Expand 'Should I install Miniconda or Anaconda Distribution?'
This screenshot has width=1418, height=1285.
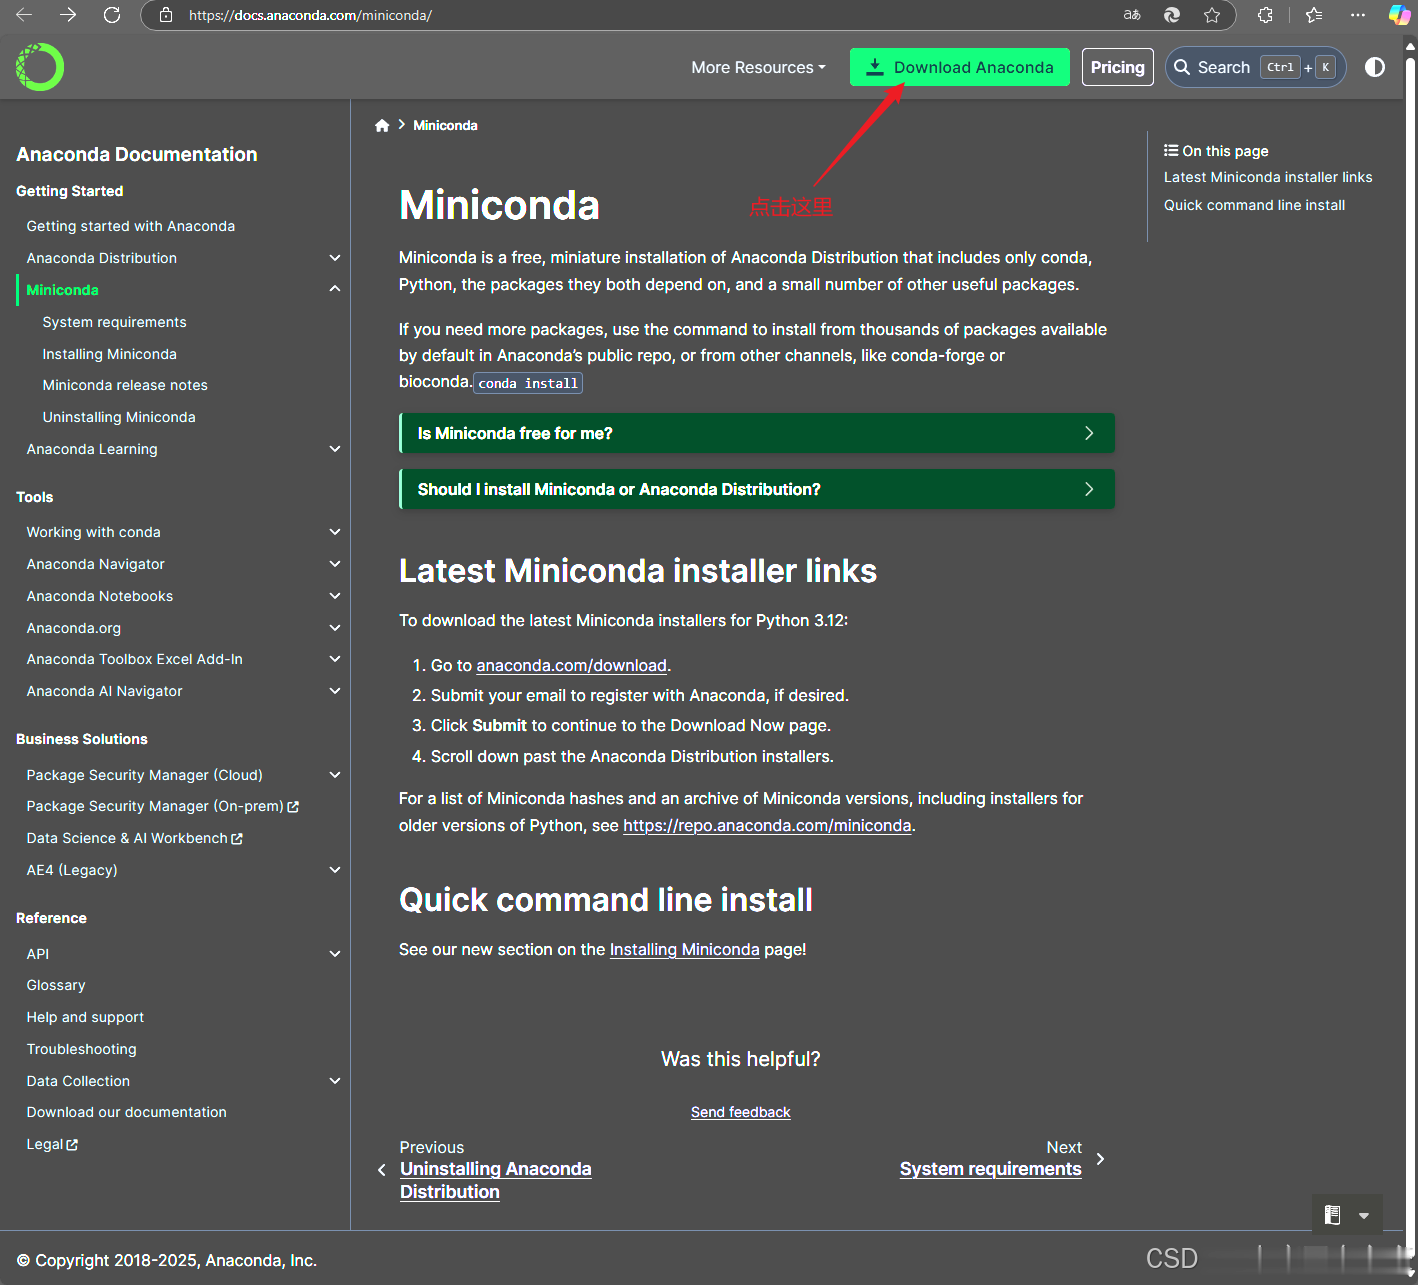[757, 489]
